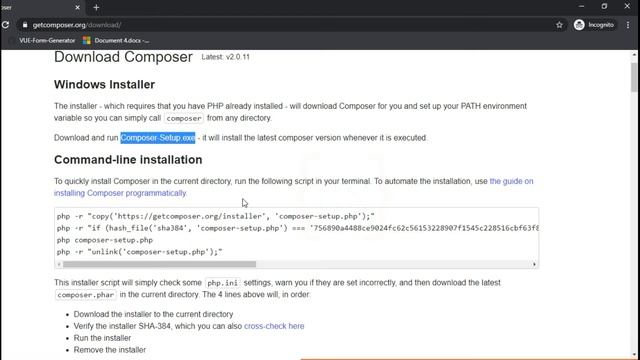Open the Incognito profile indicator

tap(594, 25)
